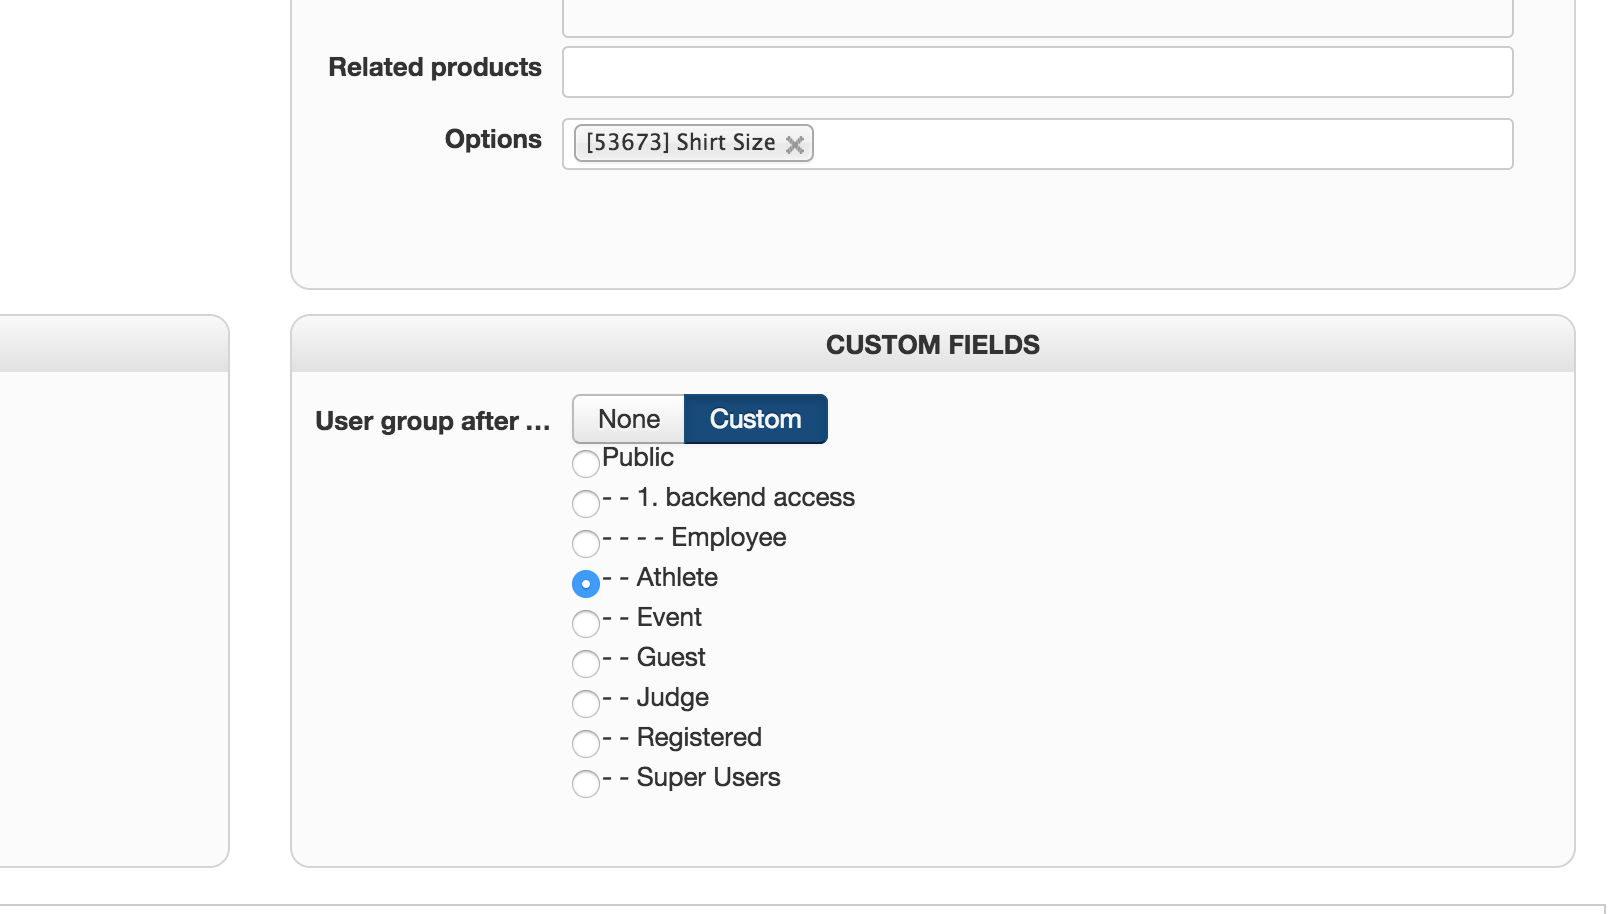Select the 1. backend access radio option

[x=586, y=503]
